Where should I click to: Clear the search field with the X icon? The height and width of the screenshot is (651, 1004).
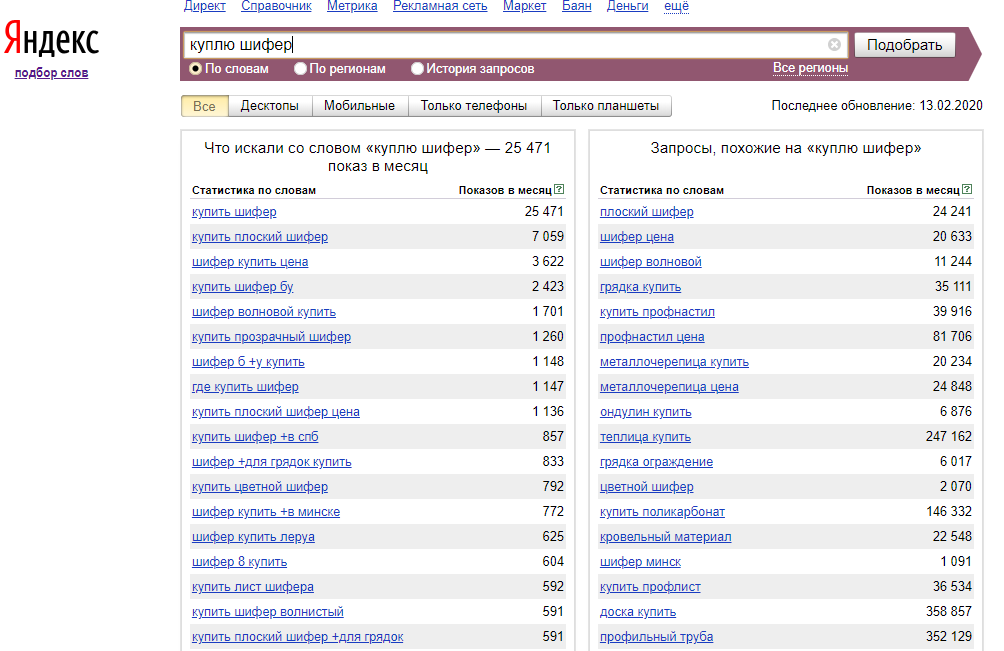834,45
